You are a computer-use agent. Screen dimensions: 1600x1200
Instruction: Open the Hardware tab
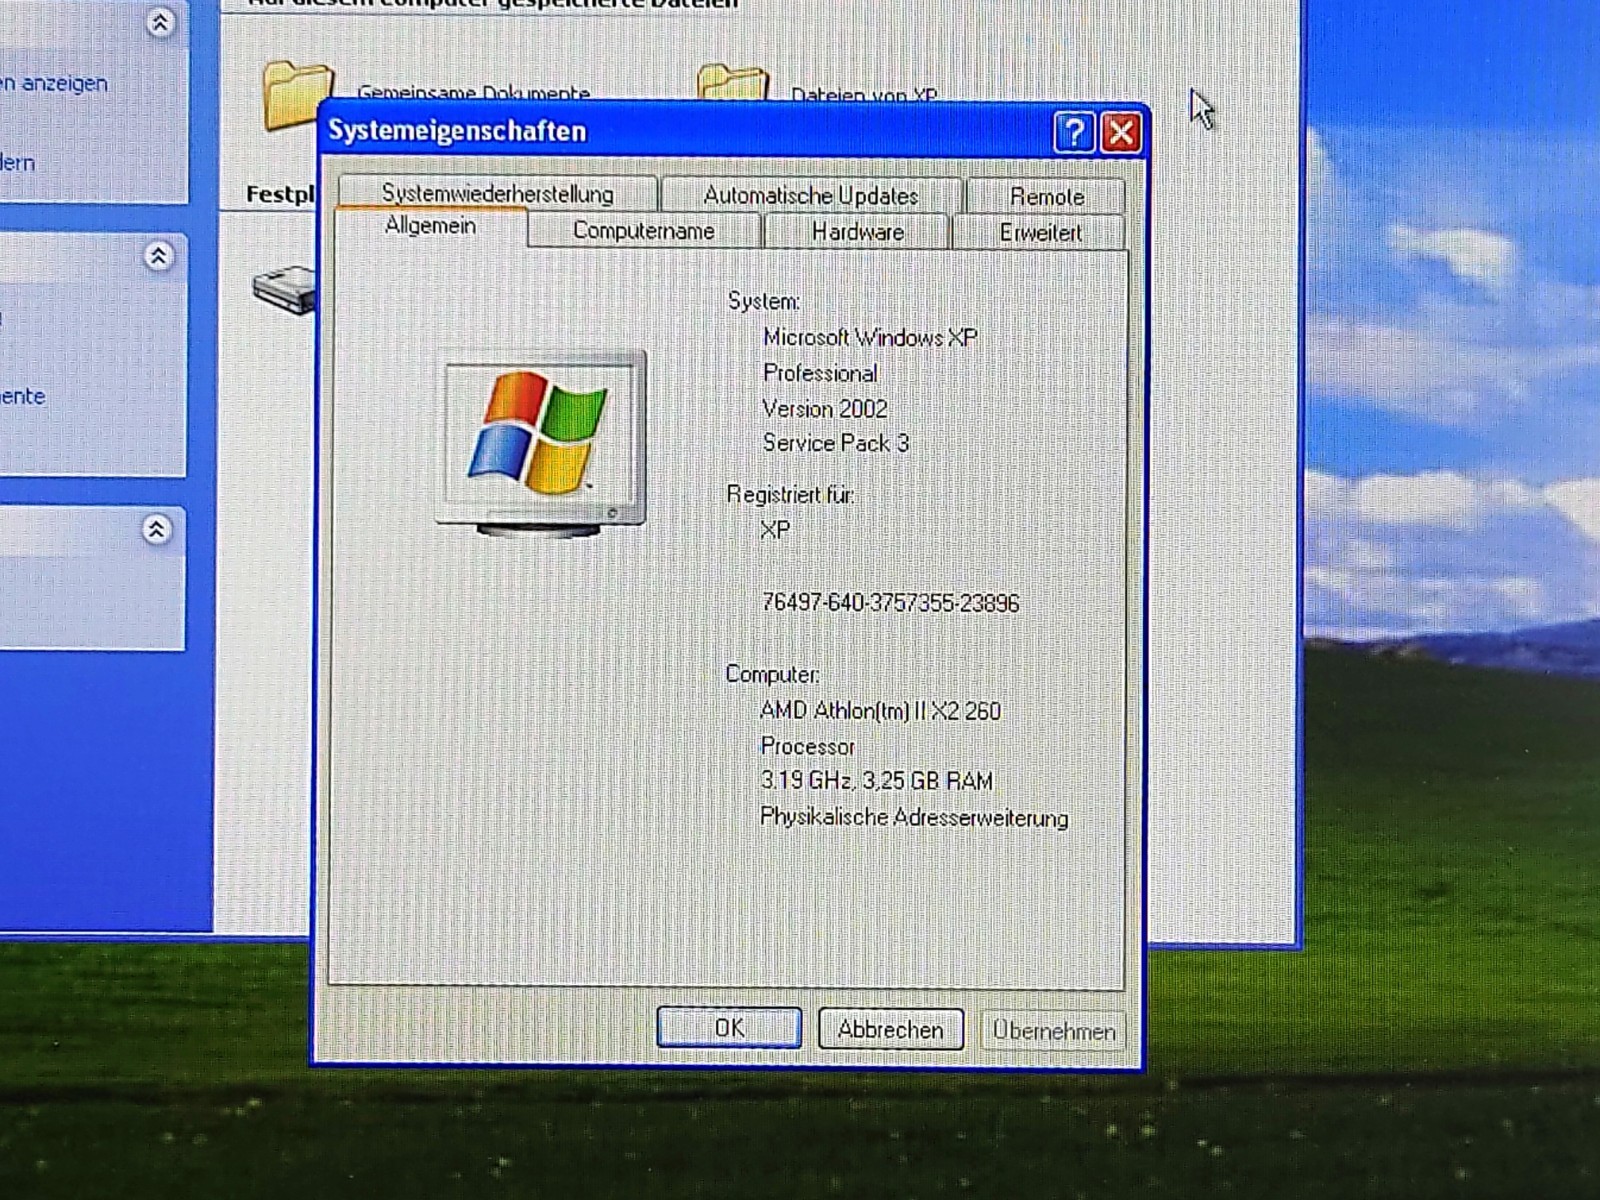click(x=857, y=232)
